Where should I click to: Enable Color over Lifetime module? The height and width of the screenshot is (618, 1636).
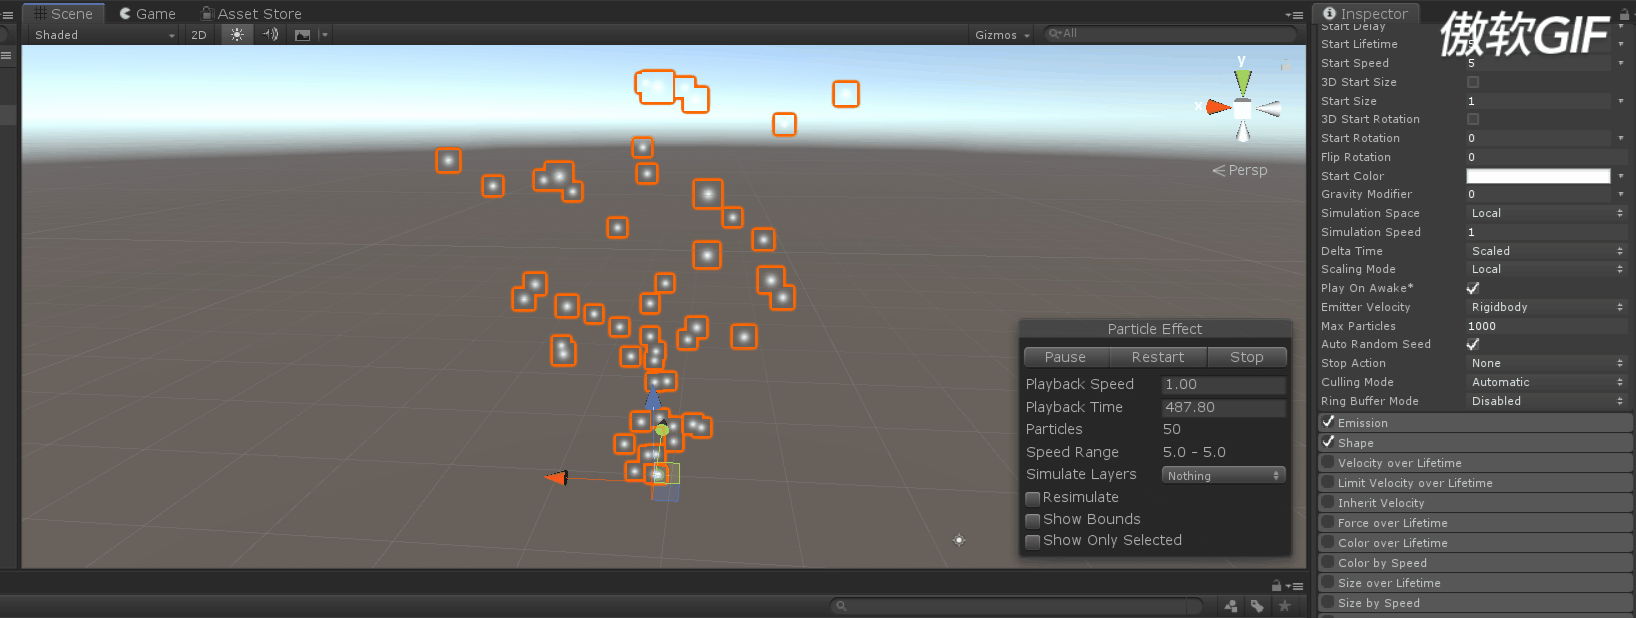[x=1328, y=542]
